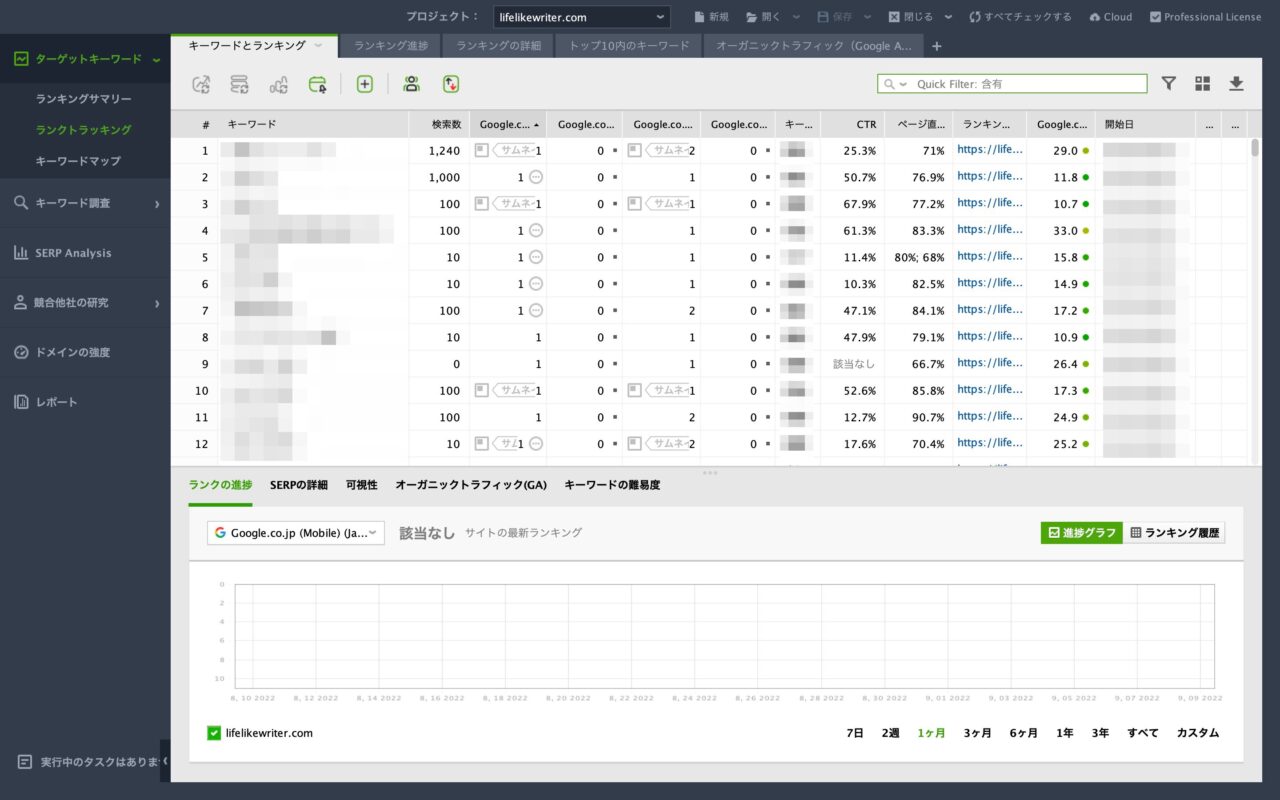
Task: Click the scheduled calendar task icon
Action: point(317,84)
